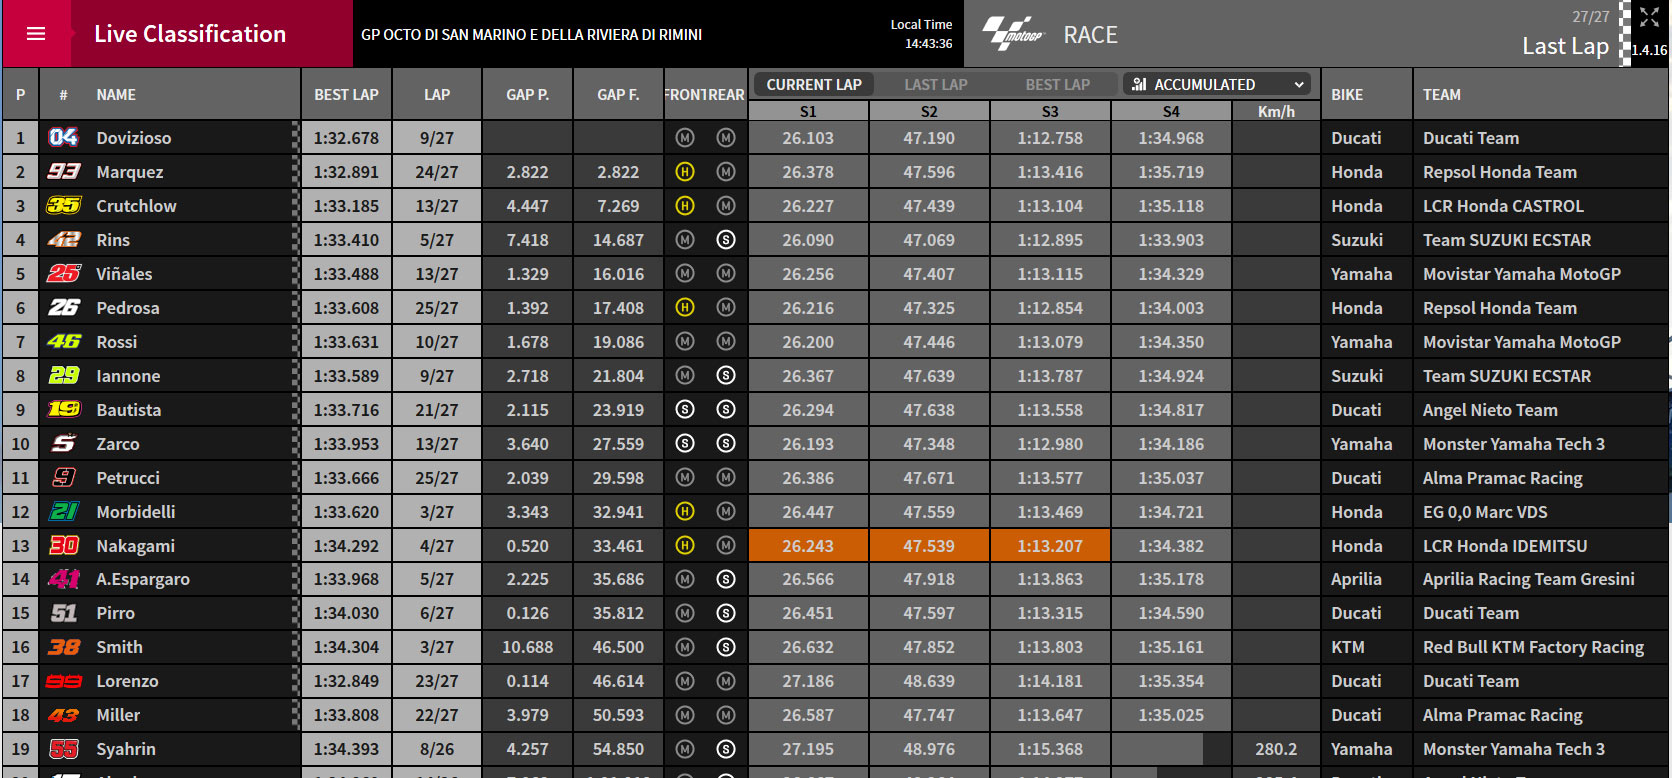Open the hamburger menu icon
The height and width of the screenshot is (778, 1672).
pyautogui.click(x=36, y=34)
